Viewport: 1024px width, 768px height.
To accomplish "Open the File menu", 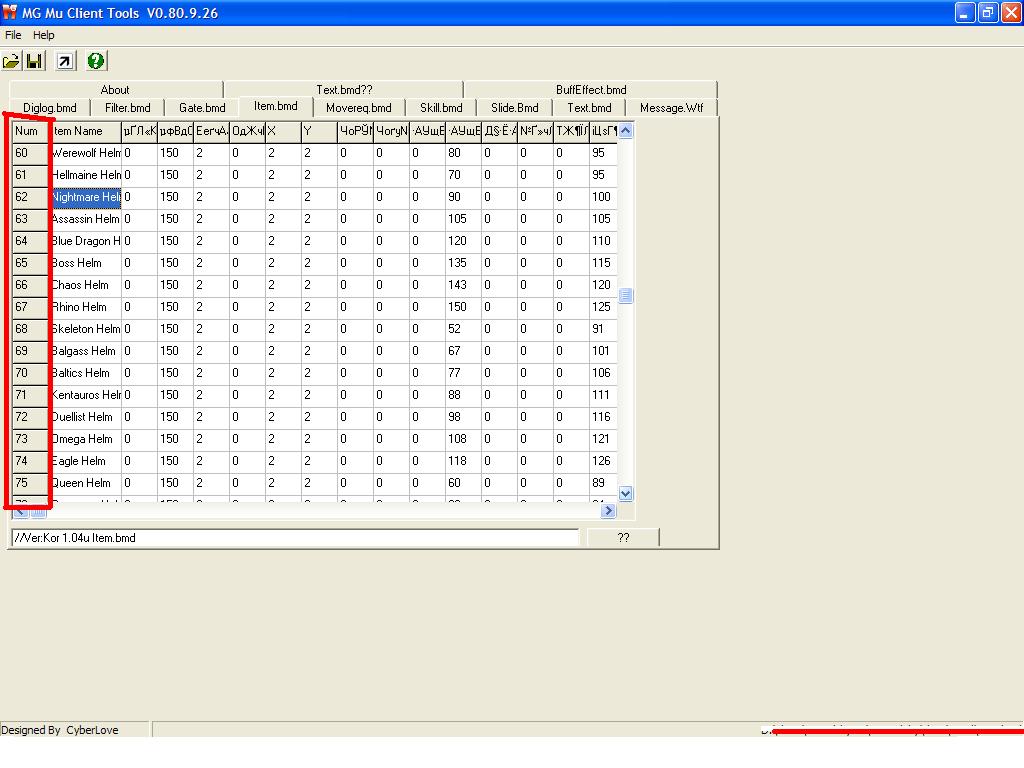I will point(13,35).
